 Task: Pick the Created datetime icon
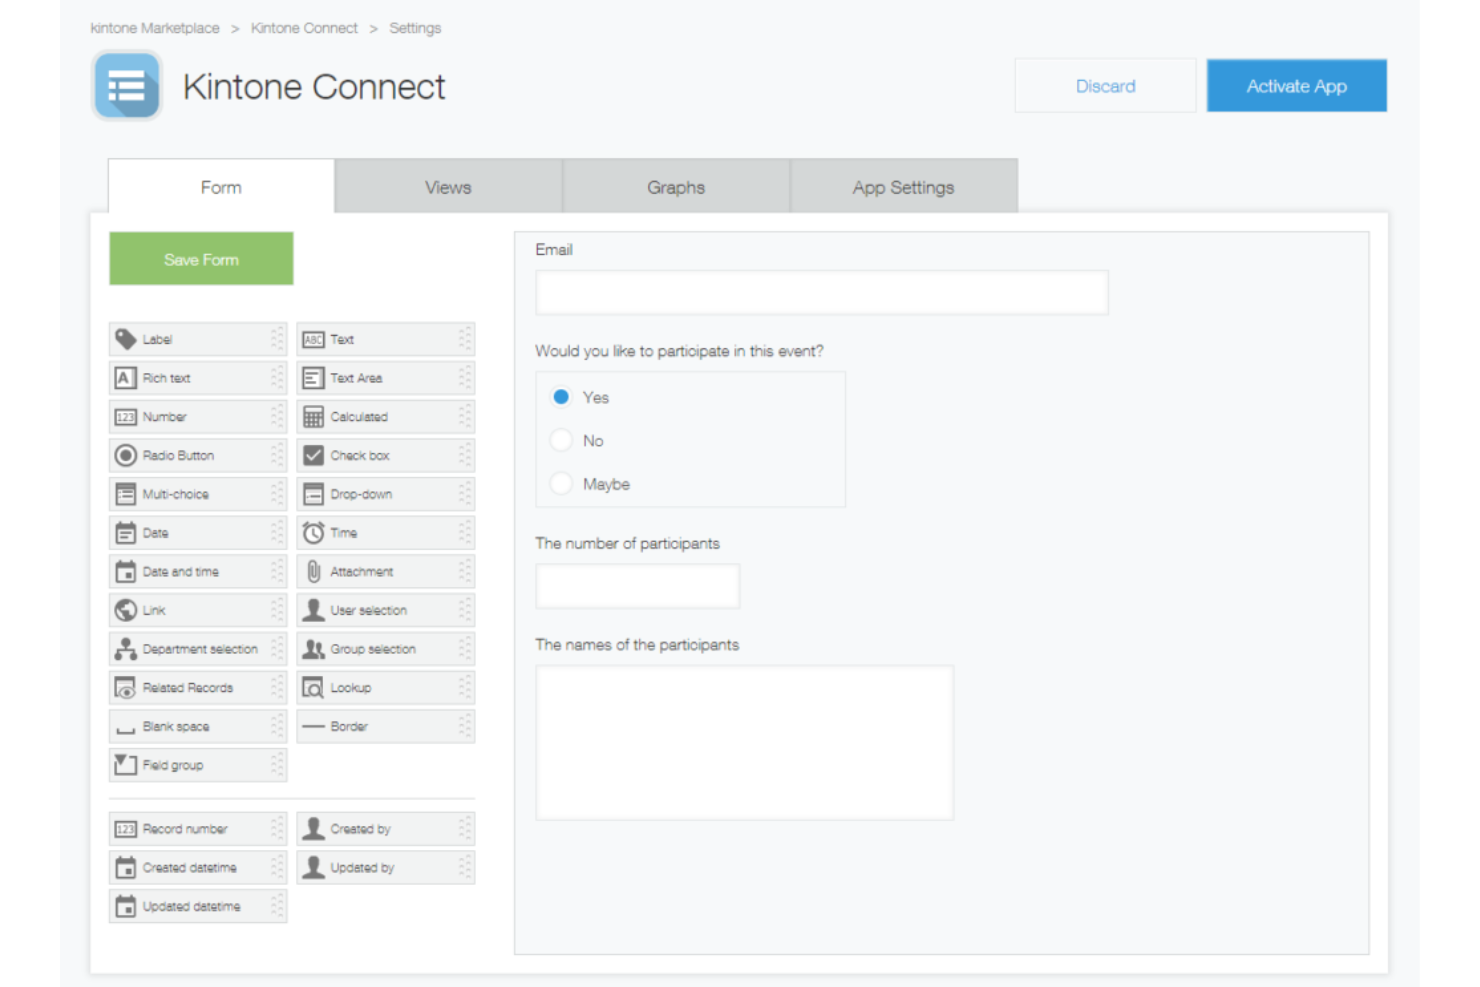(x=125, y=867)
